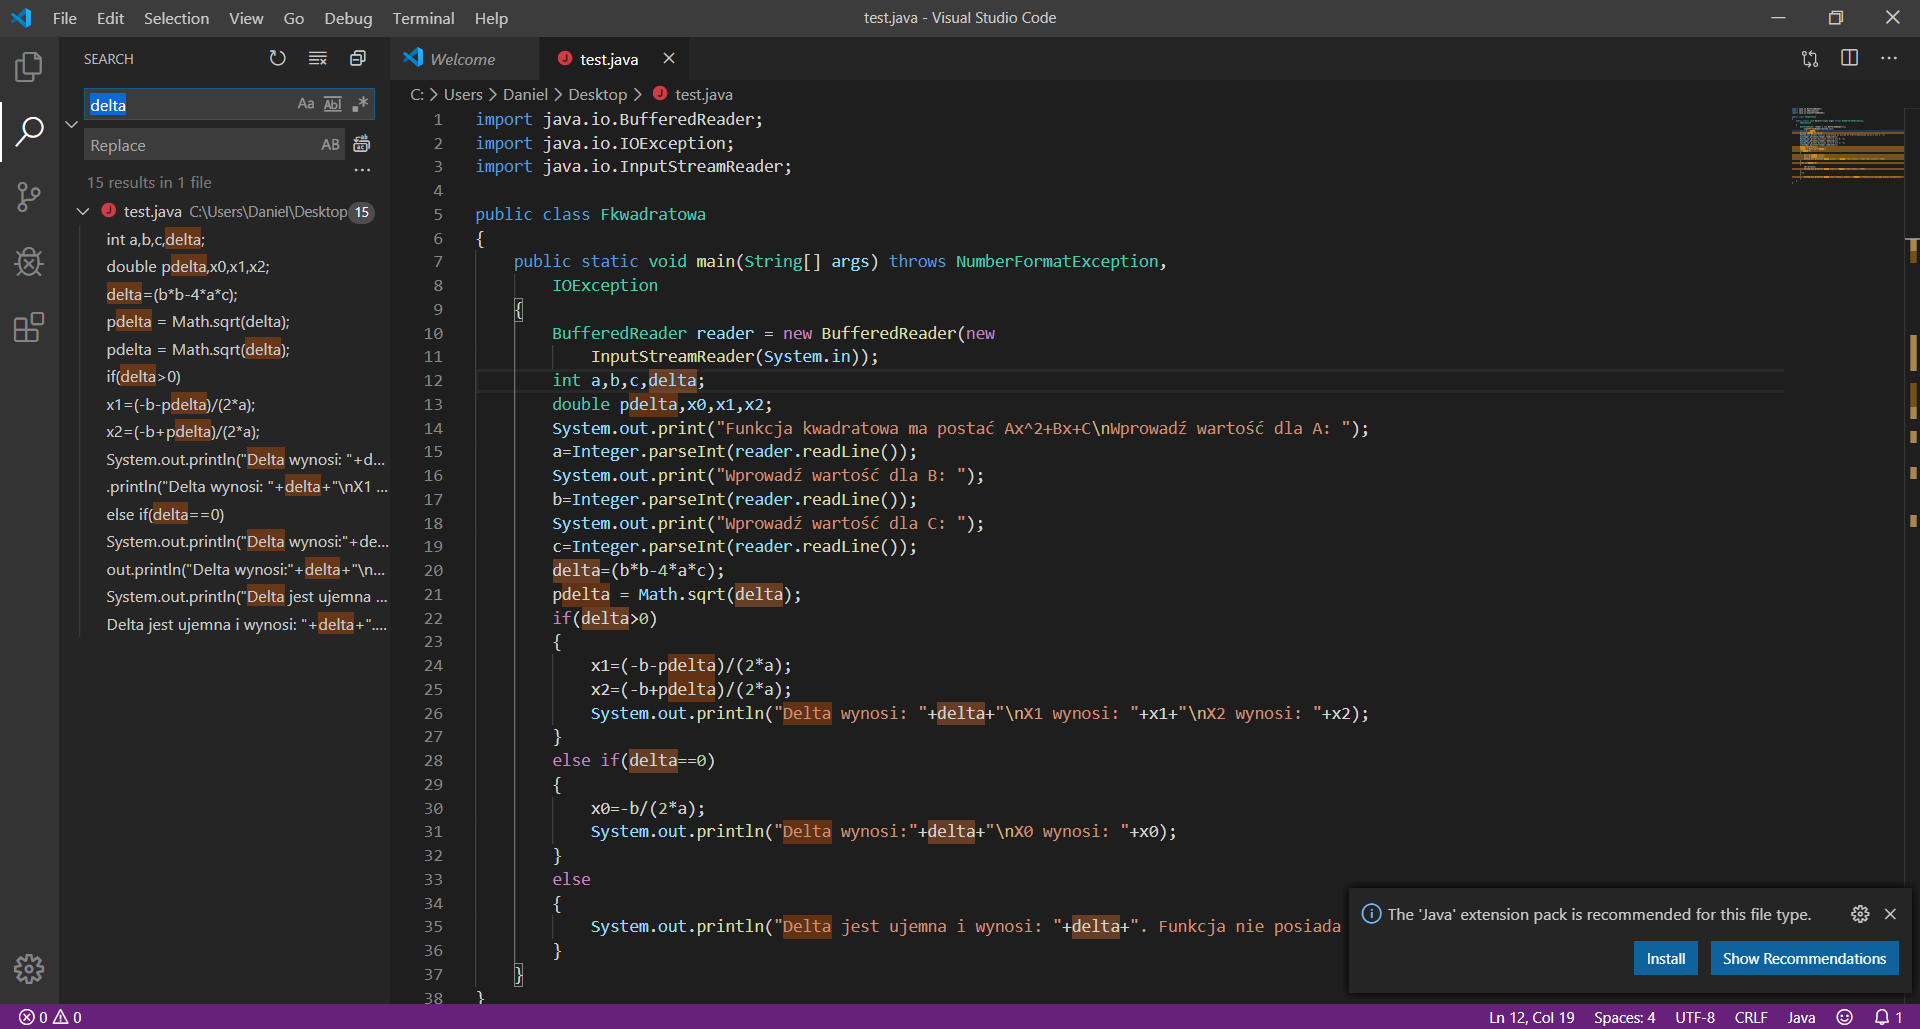Open the Explorer view in activity bar

coord(29,67)
